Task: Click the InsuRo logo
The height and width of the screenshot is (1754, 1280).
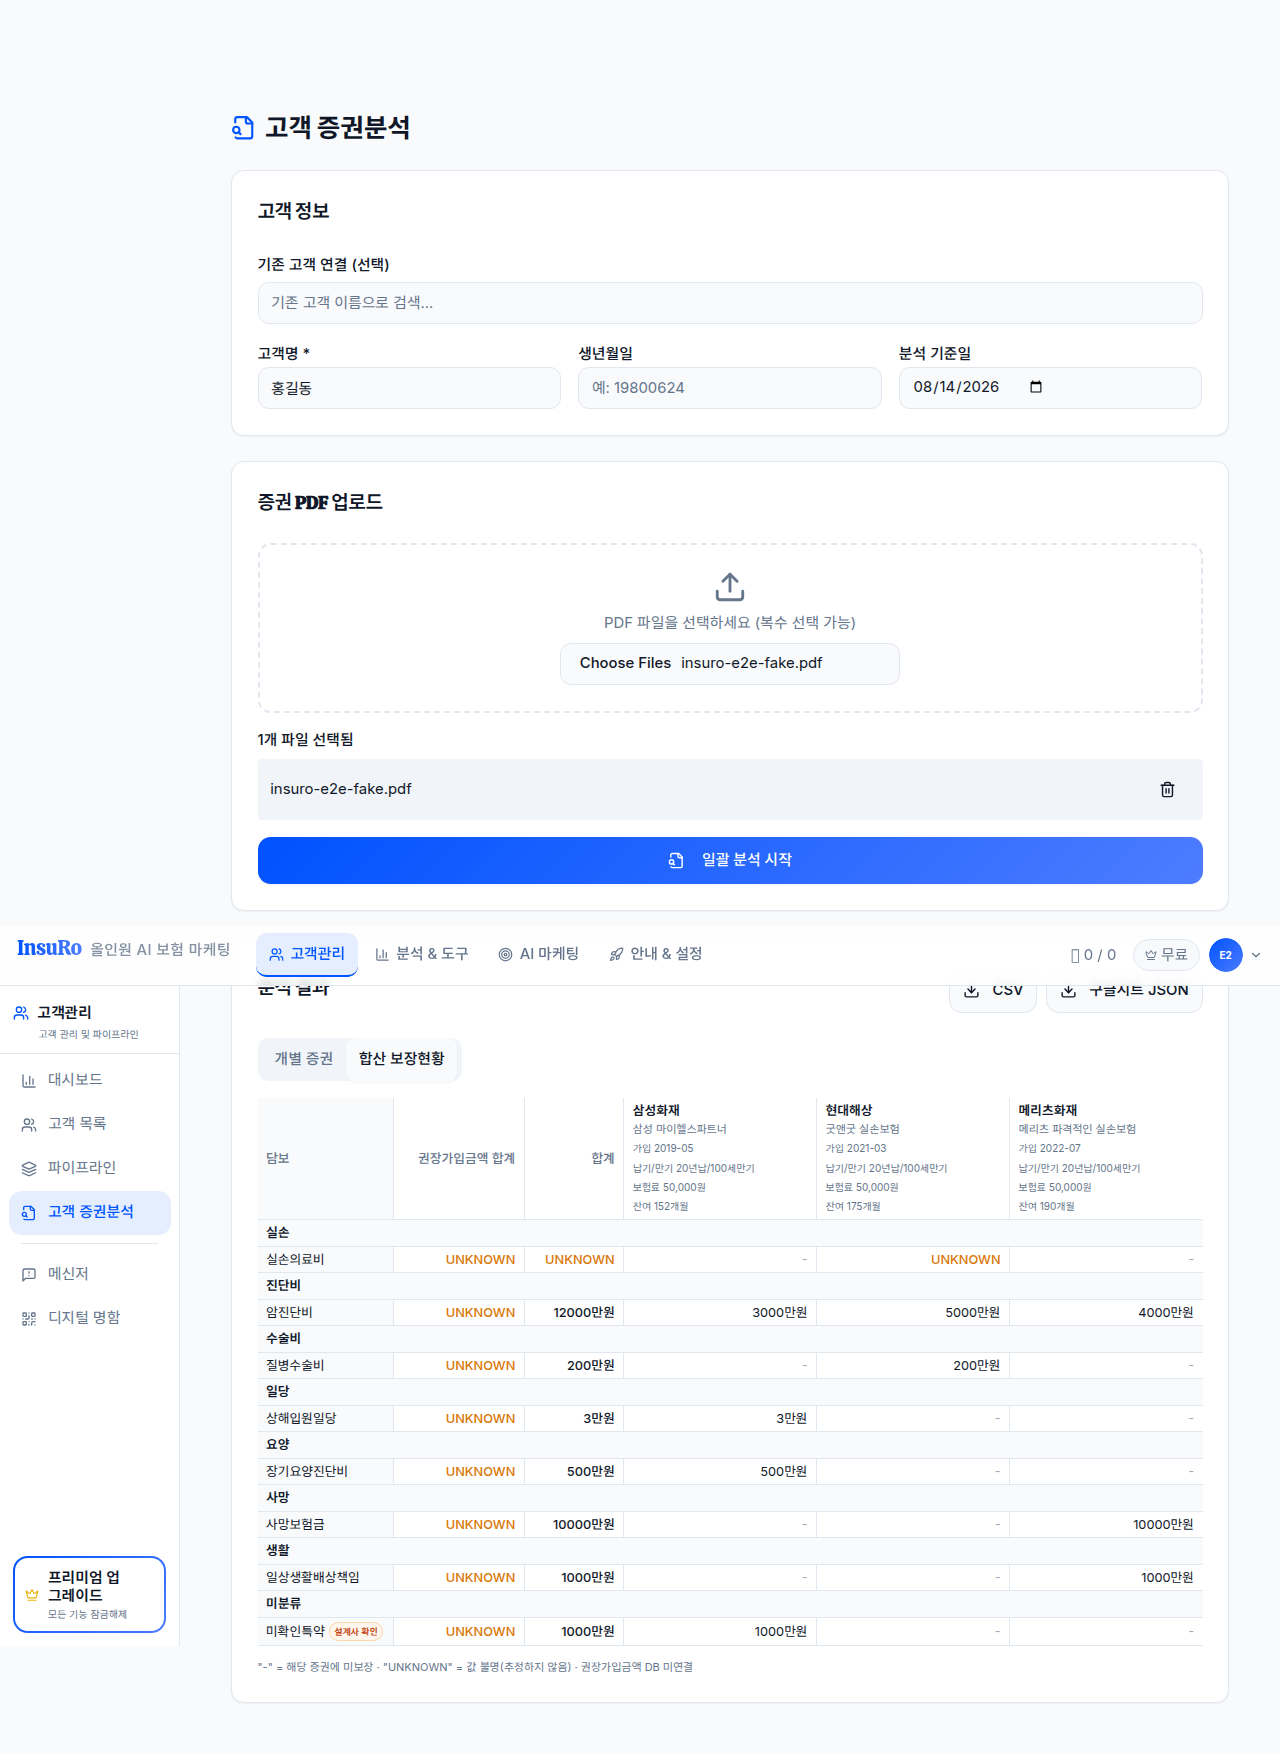Action: pyautogui.click(x=49, y=948)
